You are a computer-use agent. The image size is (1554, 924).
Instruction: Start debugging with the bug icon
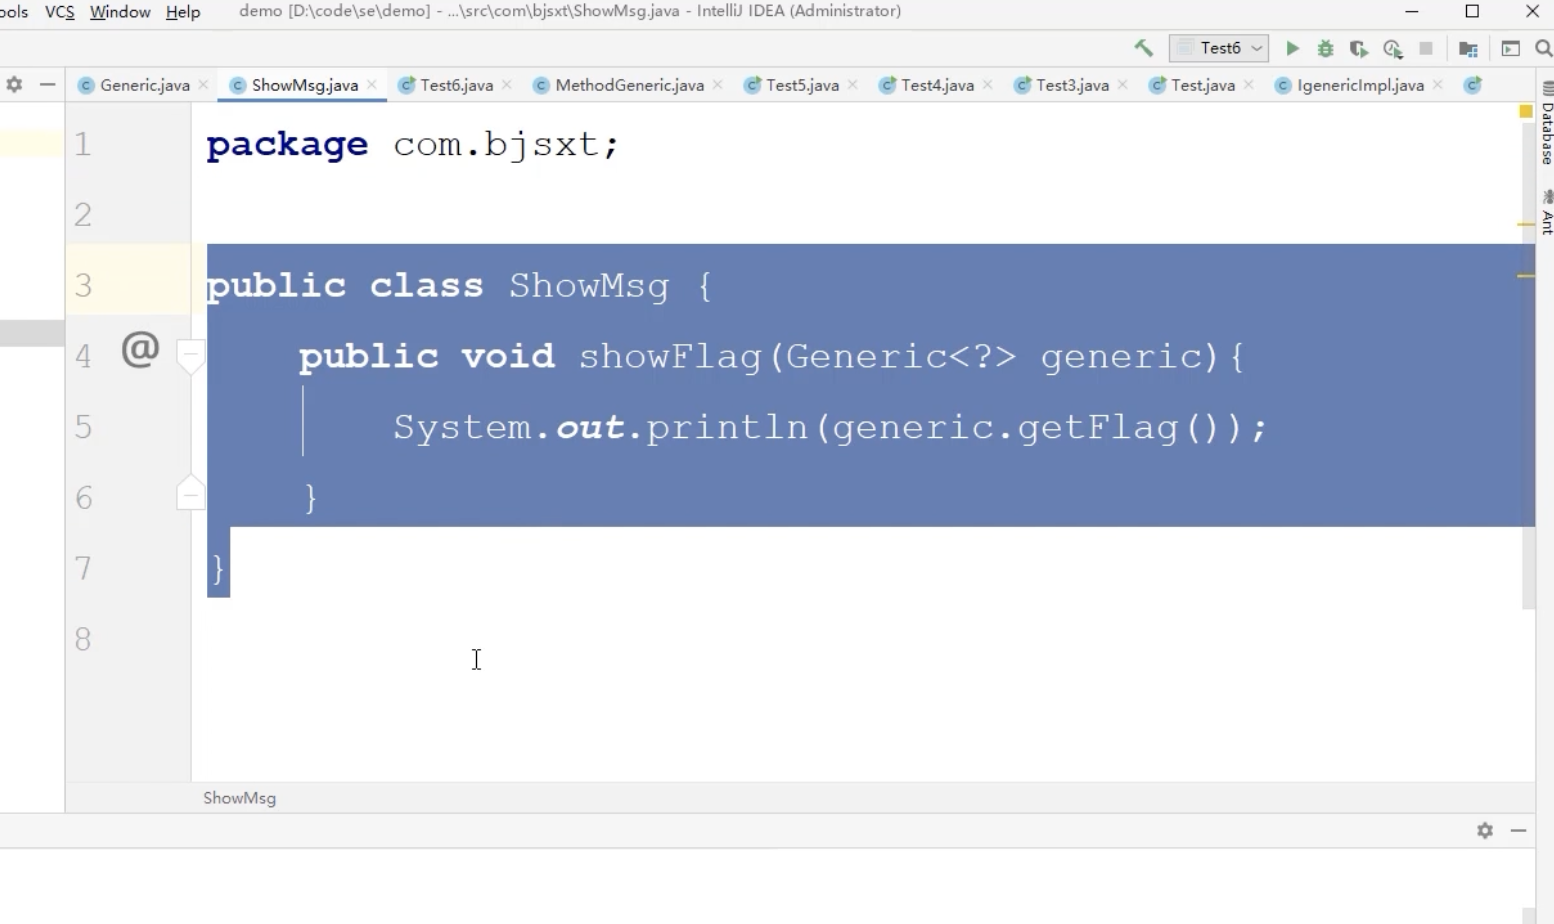1326,48
